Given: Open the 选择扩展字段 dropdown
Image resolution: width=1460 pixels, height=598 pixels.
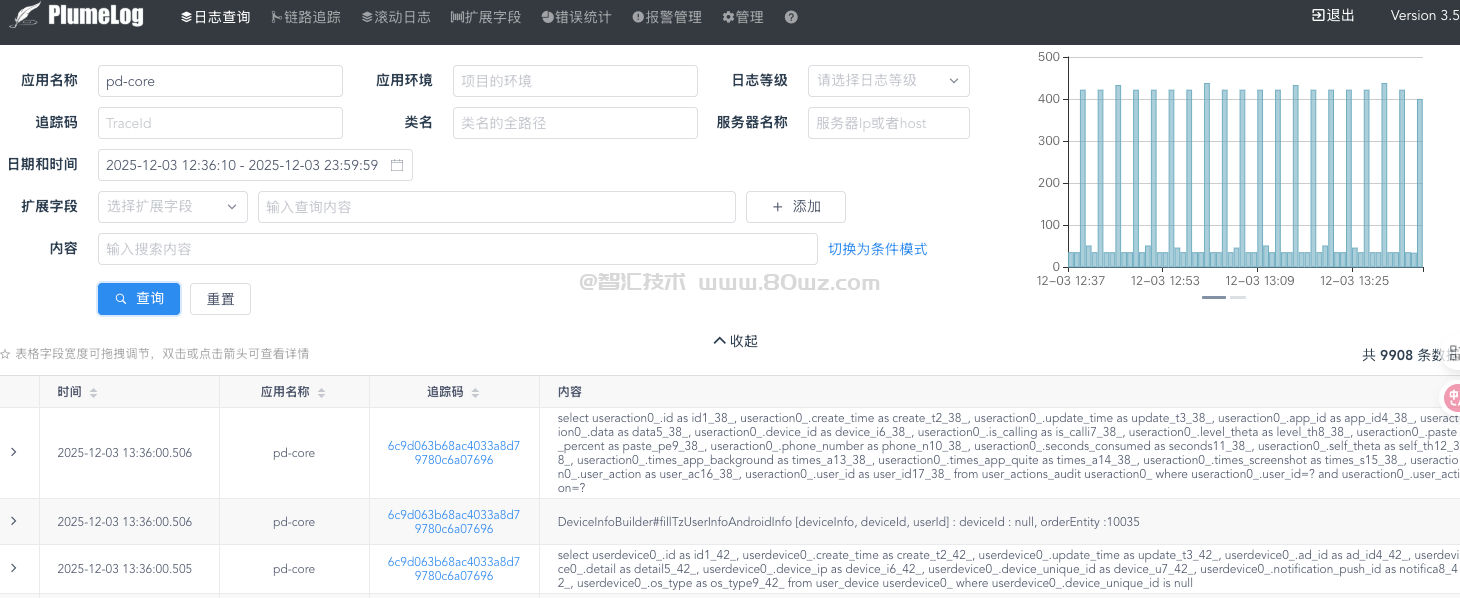Looking at the screenshot, I should coord(172,206).
